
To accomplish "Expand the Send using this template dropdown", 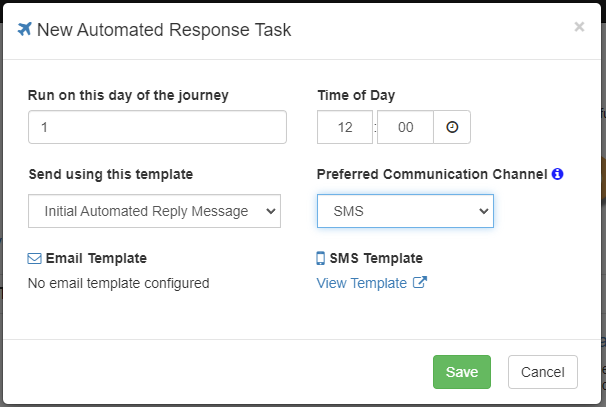I will click(154, 211).
